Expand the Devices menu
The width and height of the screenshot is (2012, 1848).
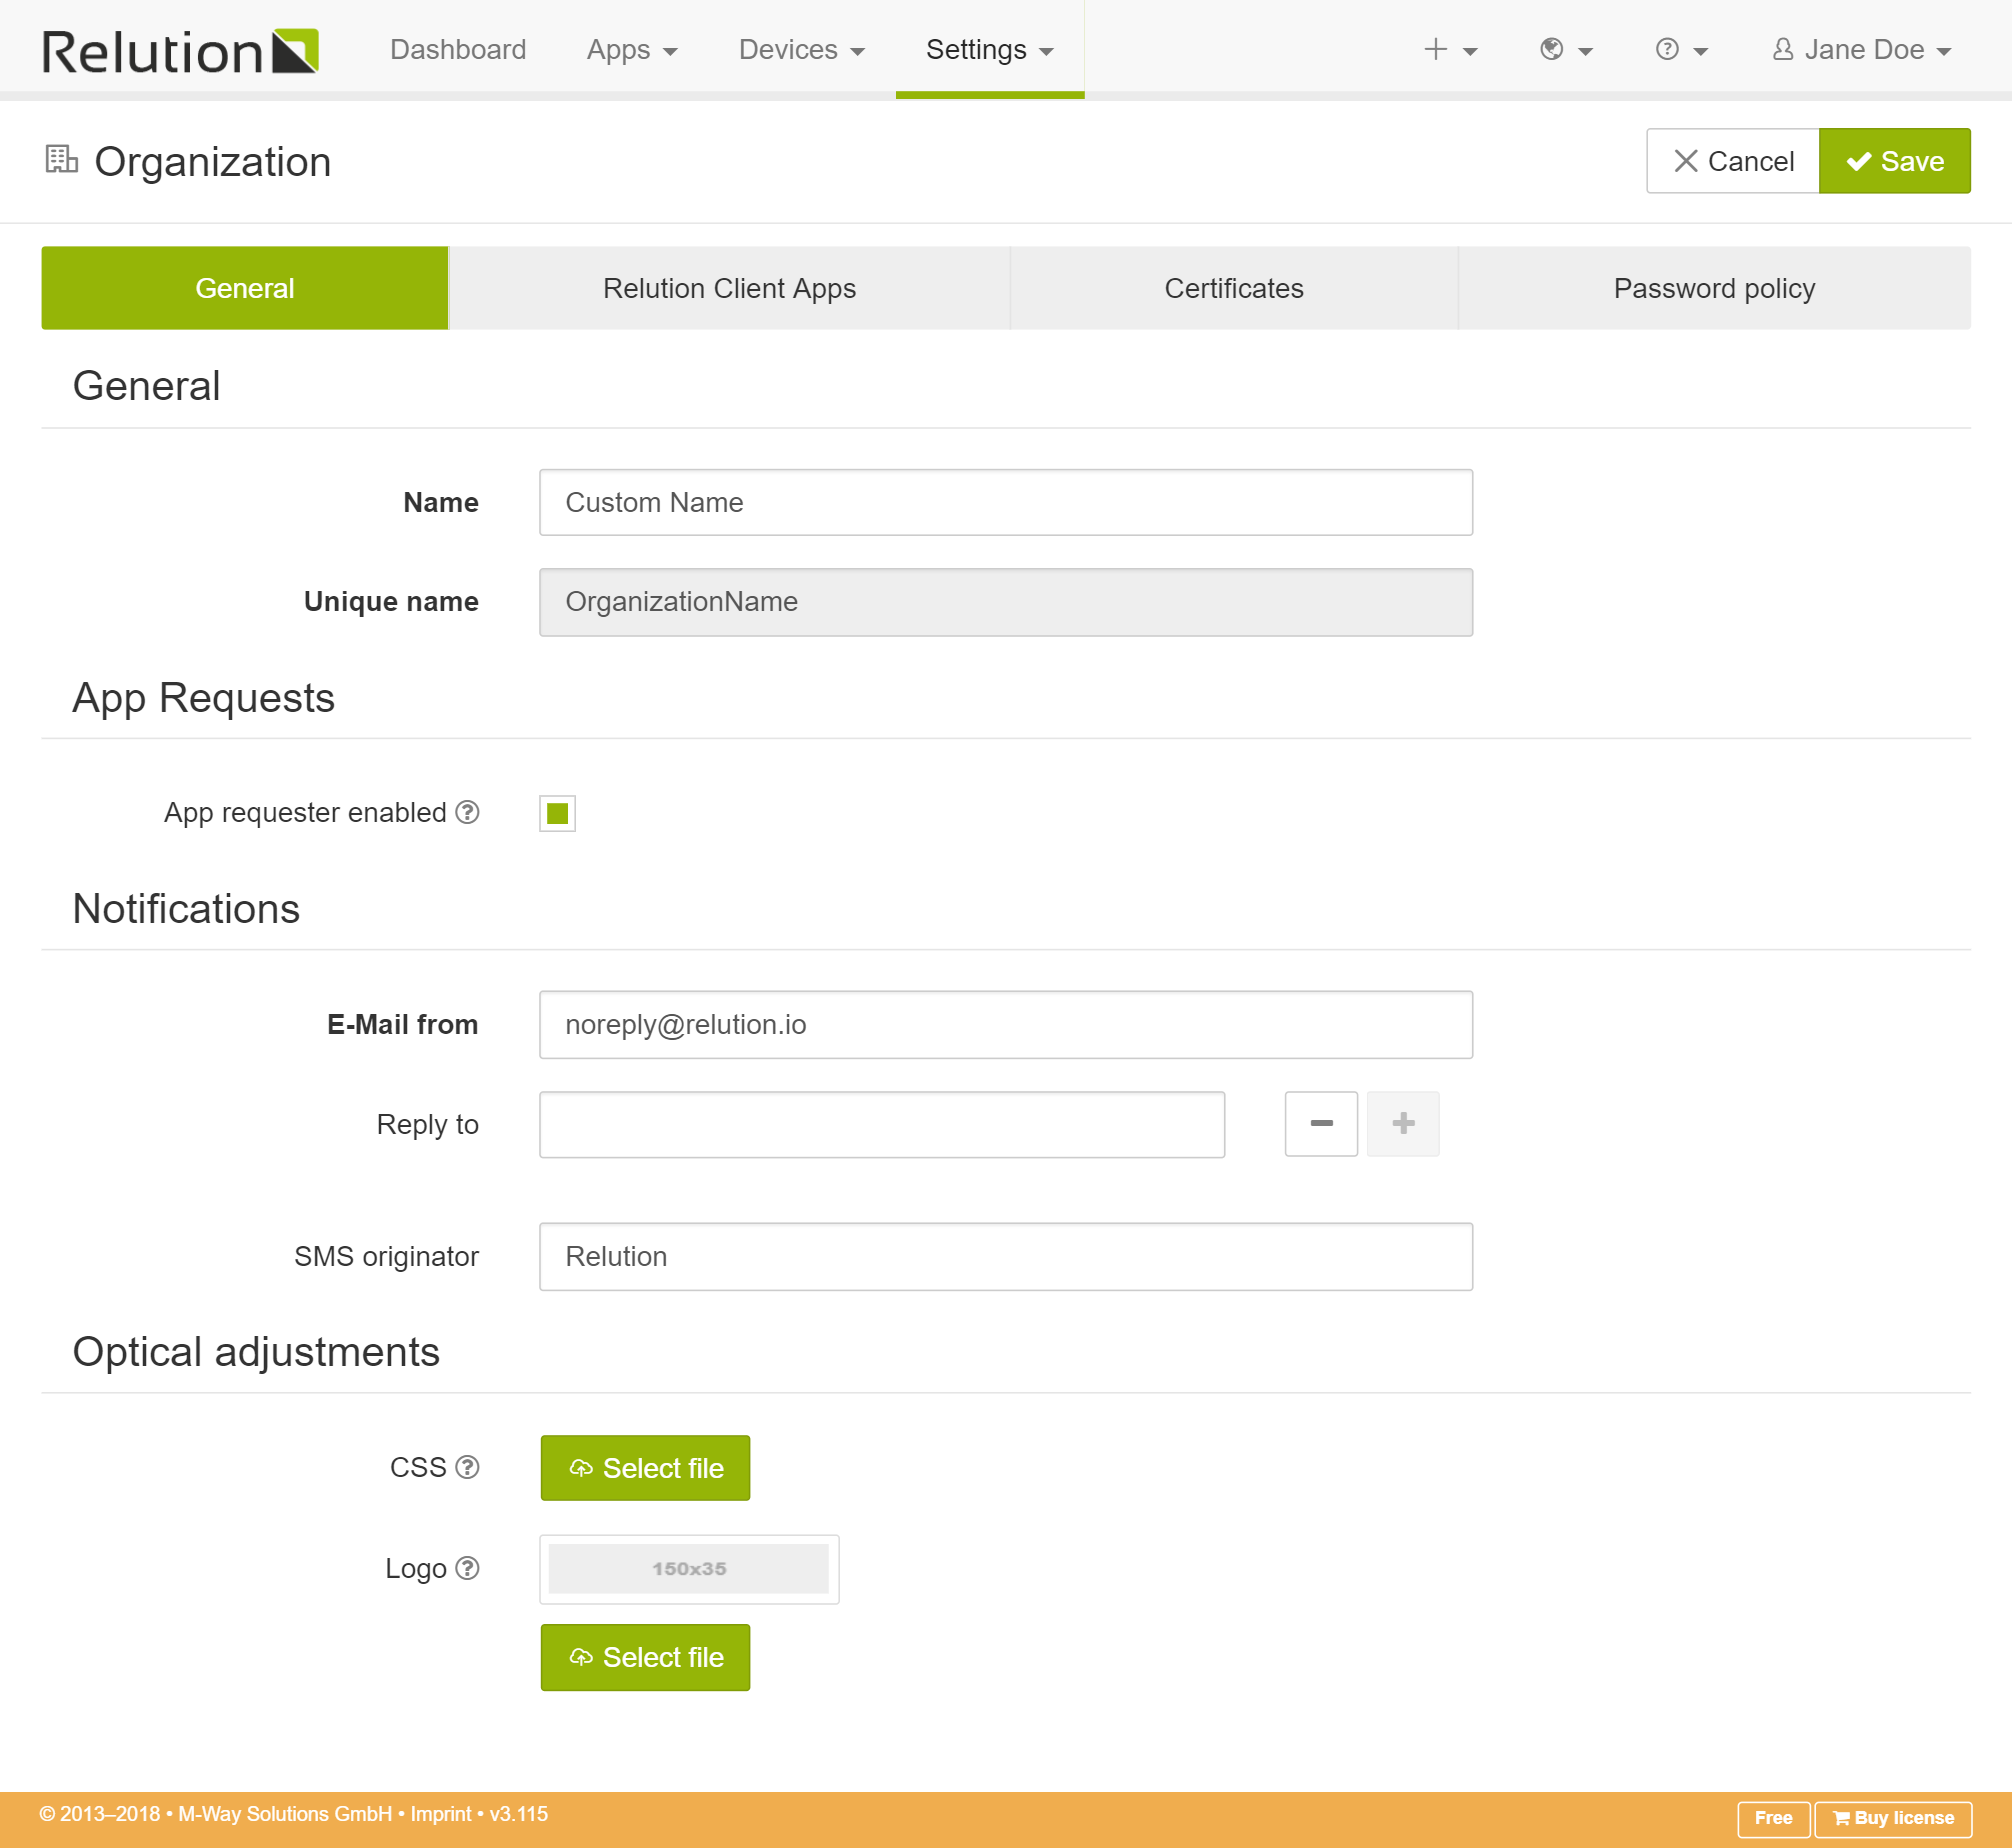[801, 49]
